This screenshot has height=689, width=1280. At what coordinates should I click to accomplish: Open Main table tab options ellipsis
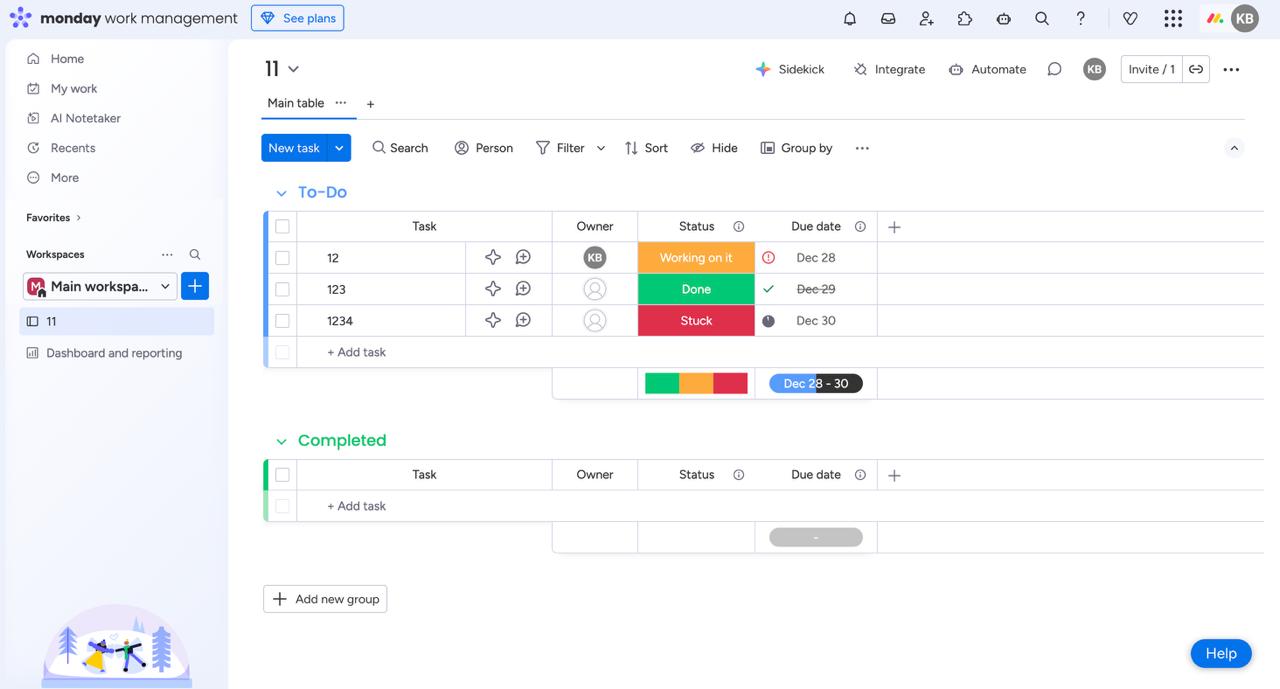(x=341, y=103)
